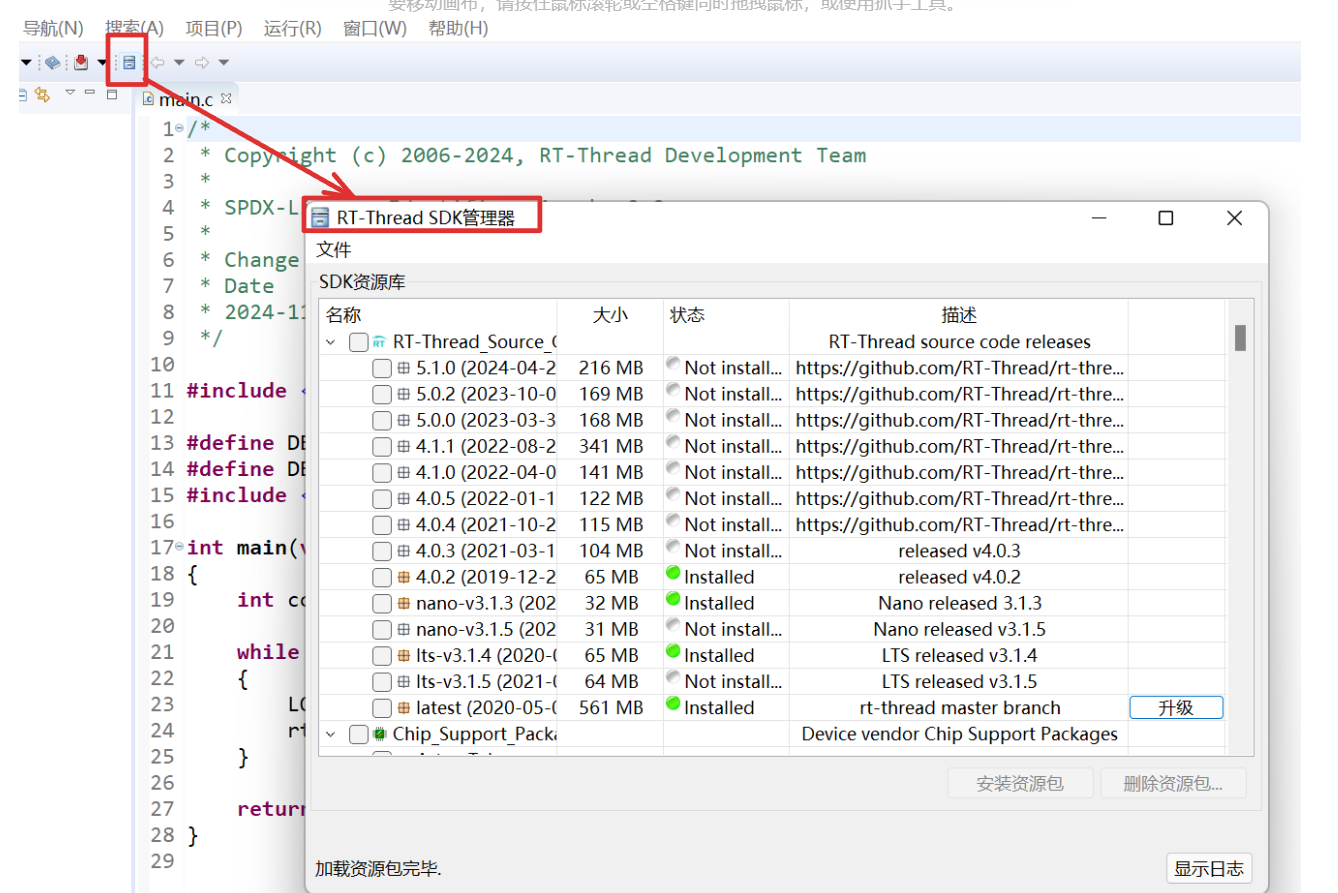1338x893 pixels.
Task: Open the 文件 menu in SDK Manager
Action: tap(334, 249)
